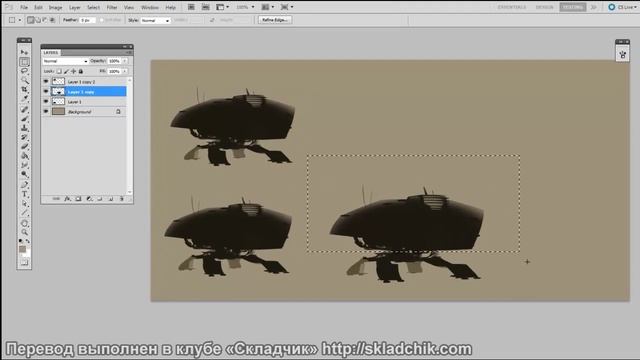This screenshot has height=360, width=640.
Task: Toggle Lock image pixels
Action: point(67,71)
